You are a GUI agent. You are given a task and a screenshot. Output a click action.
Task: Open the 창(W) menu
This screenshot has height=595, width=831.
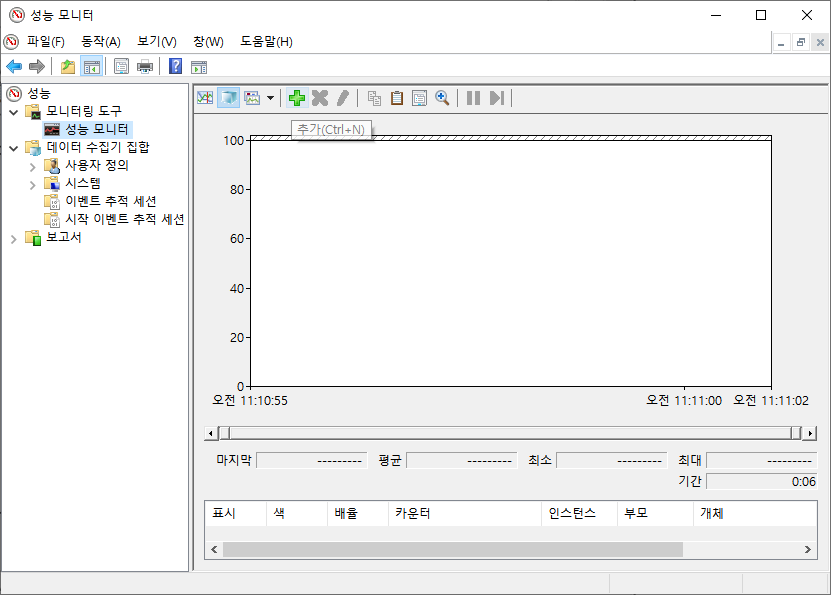pos(208,41)
